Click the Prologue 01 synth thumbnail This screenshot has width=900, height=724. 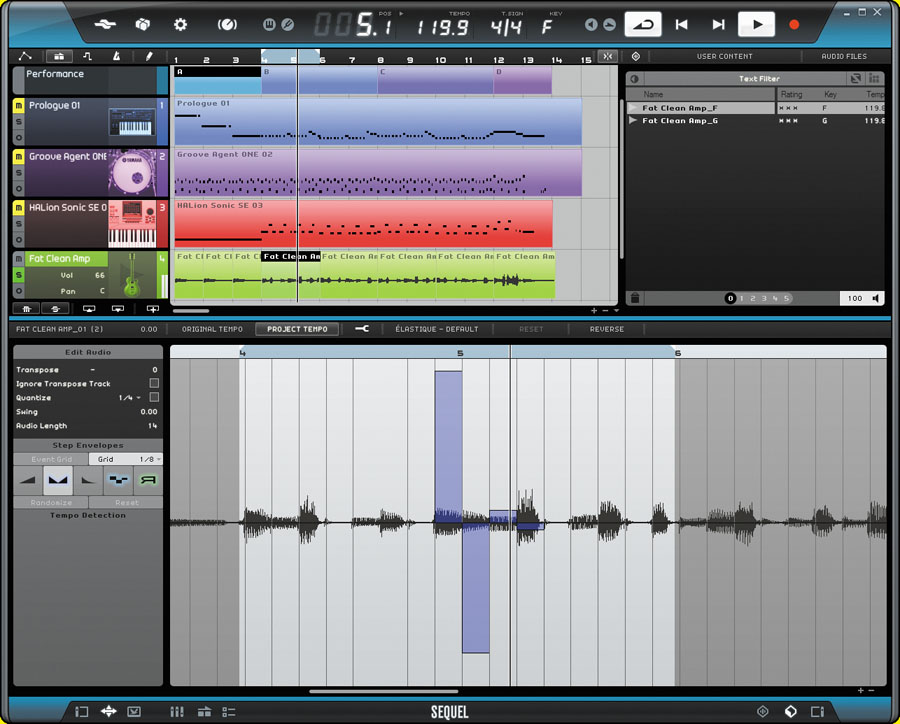point(131,121)
